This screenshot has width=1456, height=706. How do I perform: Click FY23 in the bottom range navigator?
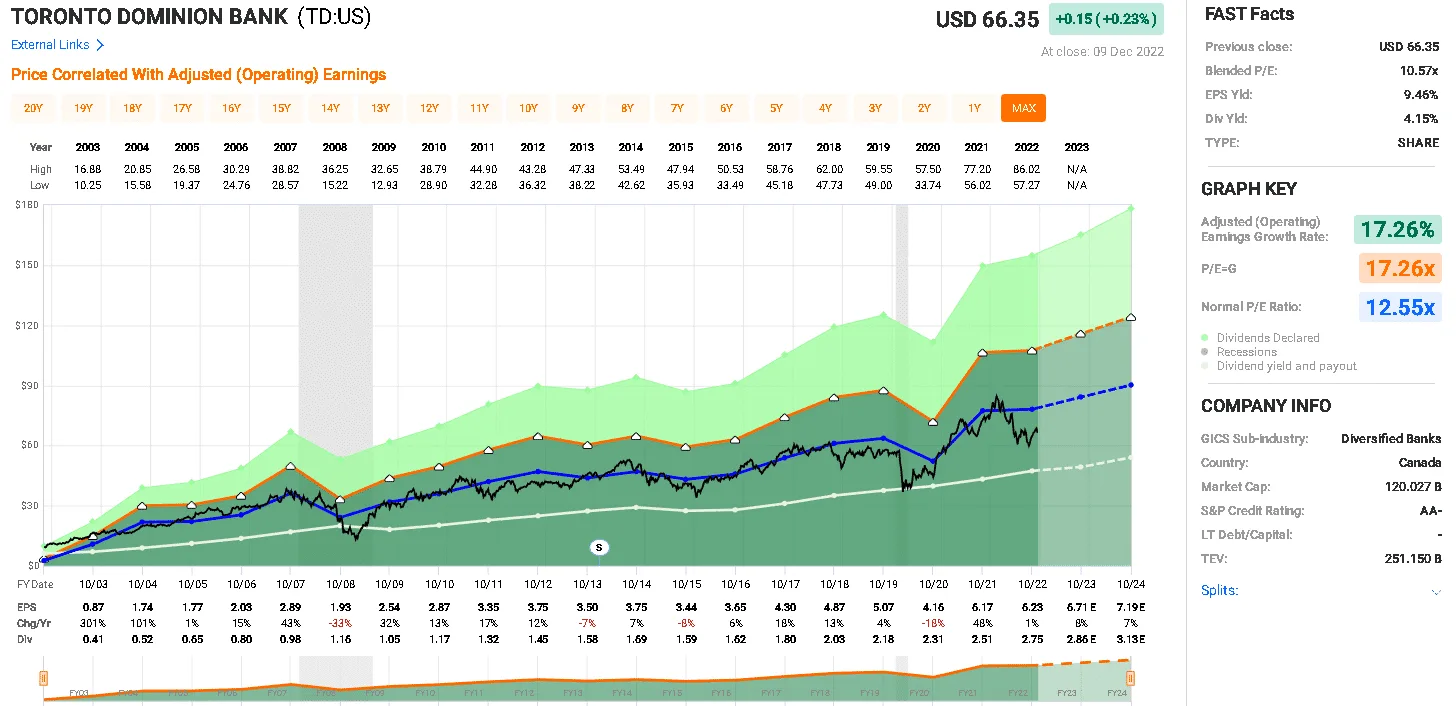(1068, 692)
